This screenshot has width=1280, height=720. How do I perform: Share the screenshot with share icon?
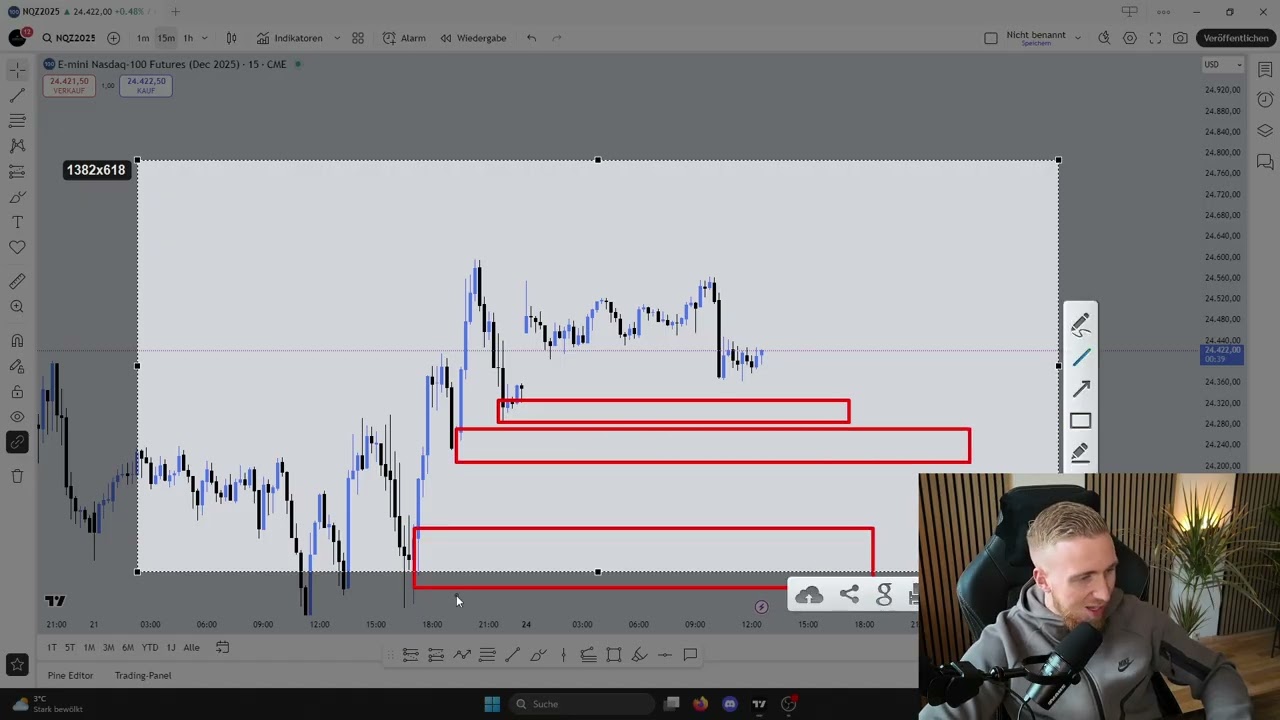[x=849, y=595]
